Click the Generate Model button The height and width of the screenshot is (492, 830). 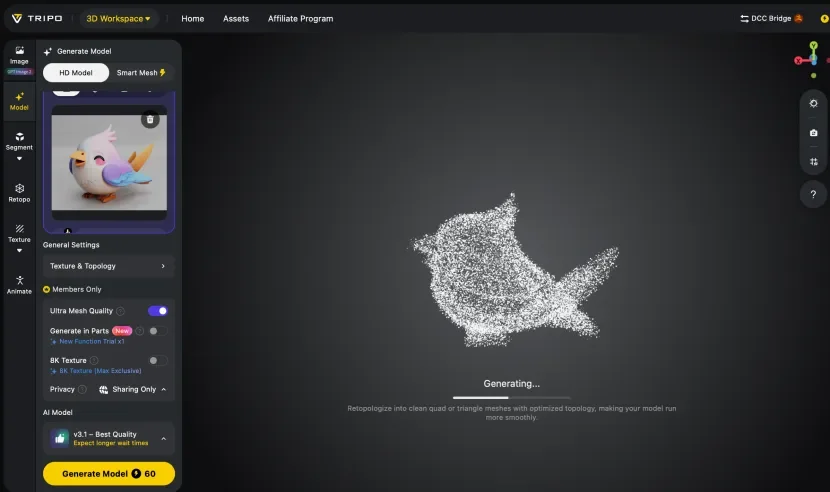(x=109, y=473)
